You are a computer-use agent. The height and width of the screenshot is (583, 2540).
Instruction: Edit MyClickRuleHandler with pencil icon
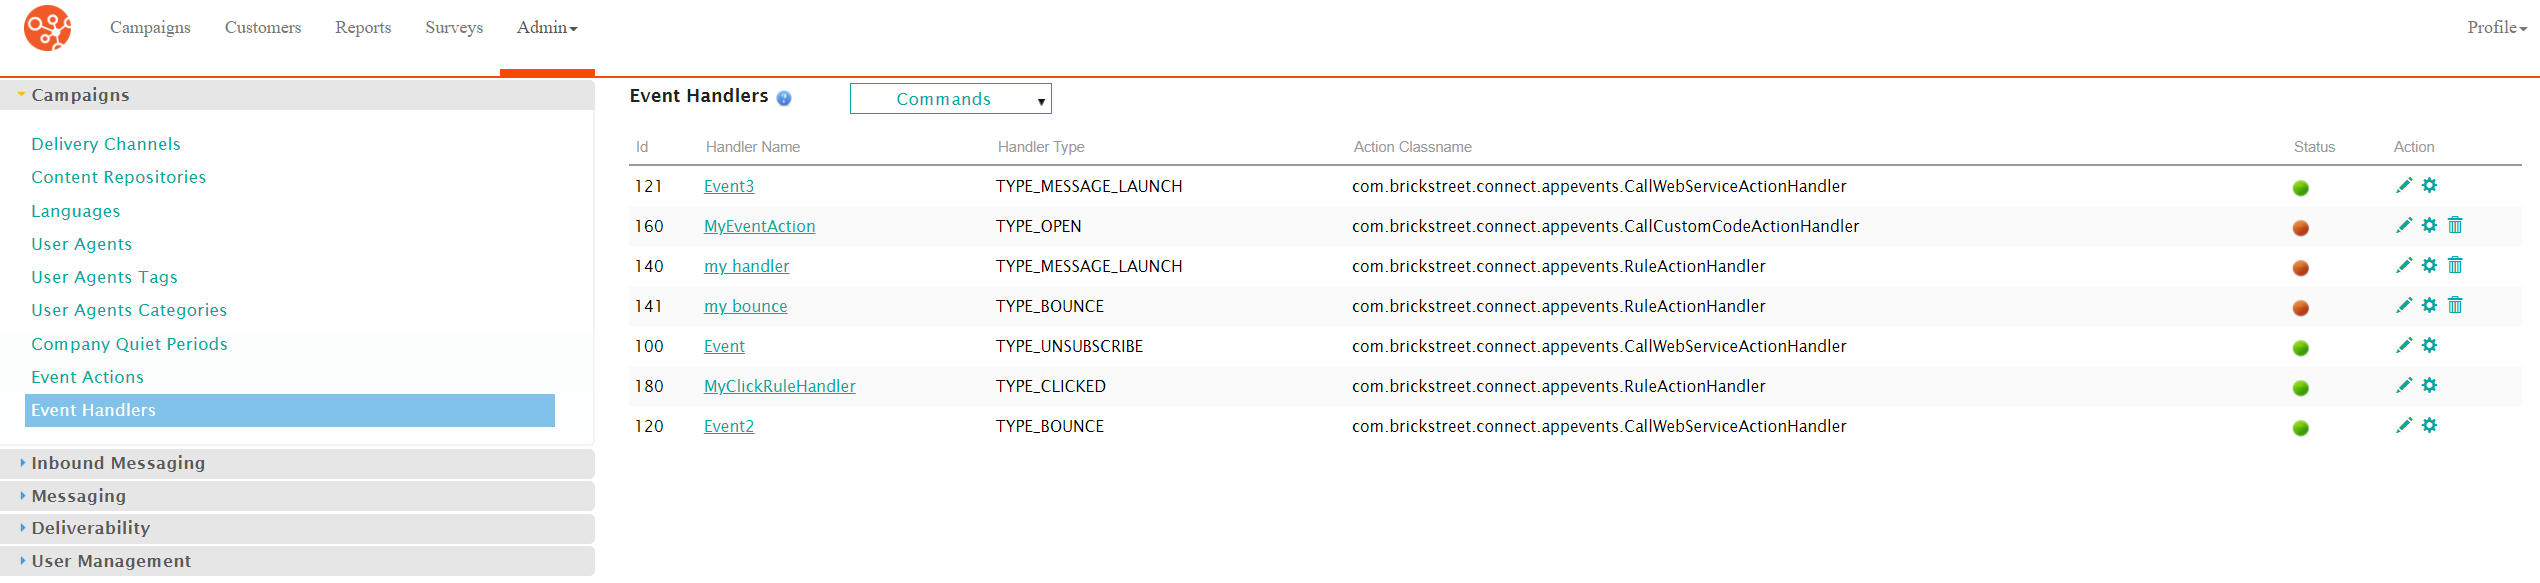click(x=2404, y=385)
